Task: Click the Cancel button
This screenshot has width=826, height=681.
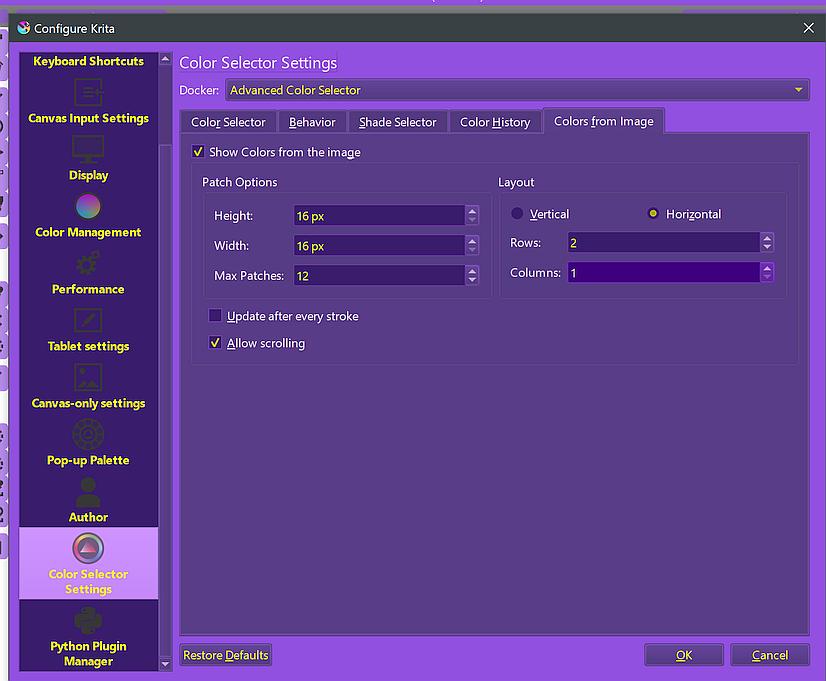Action: point(770,655)
